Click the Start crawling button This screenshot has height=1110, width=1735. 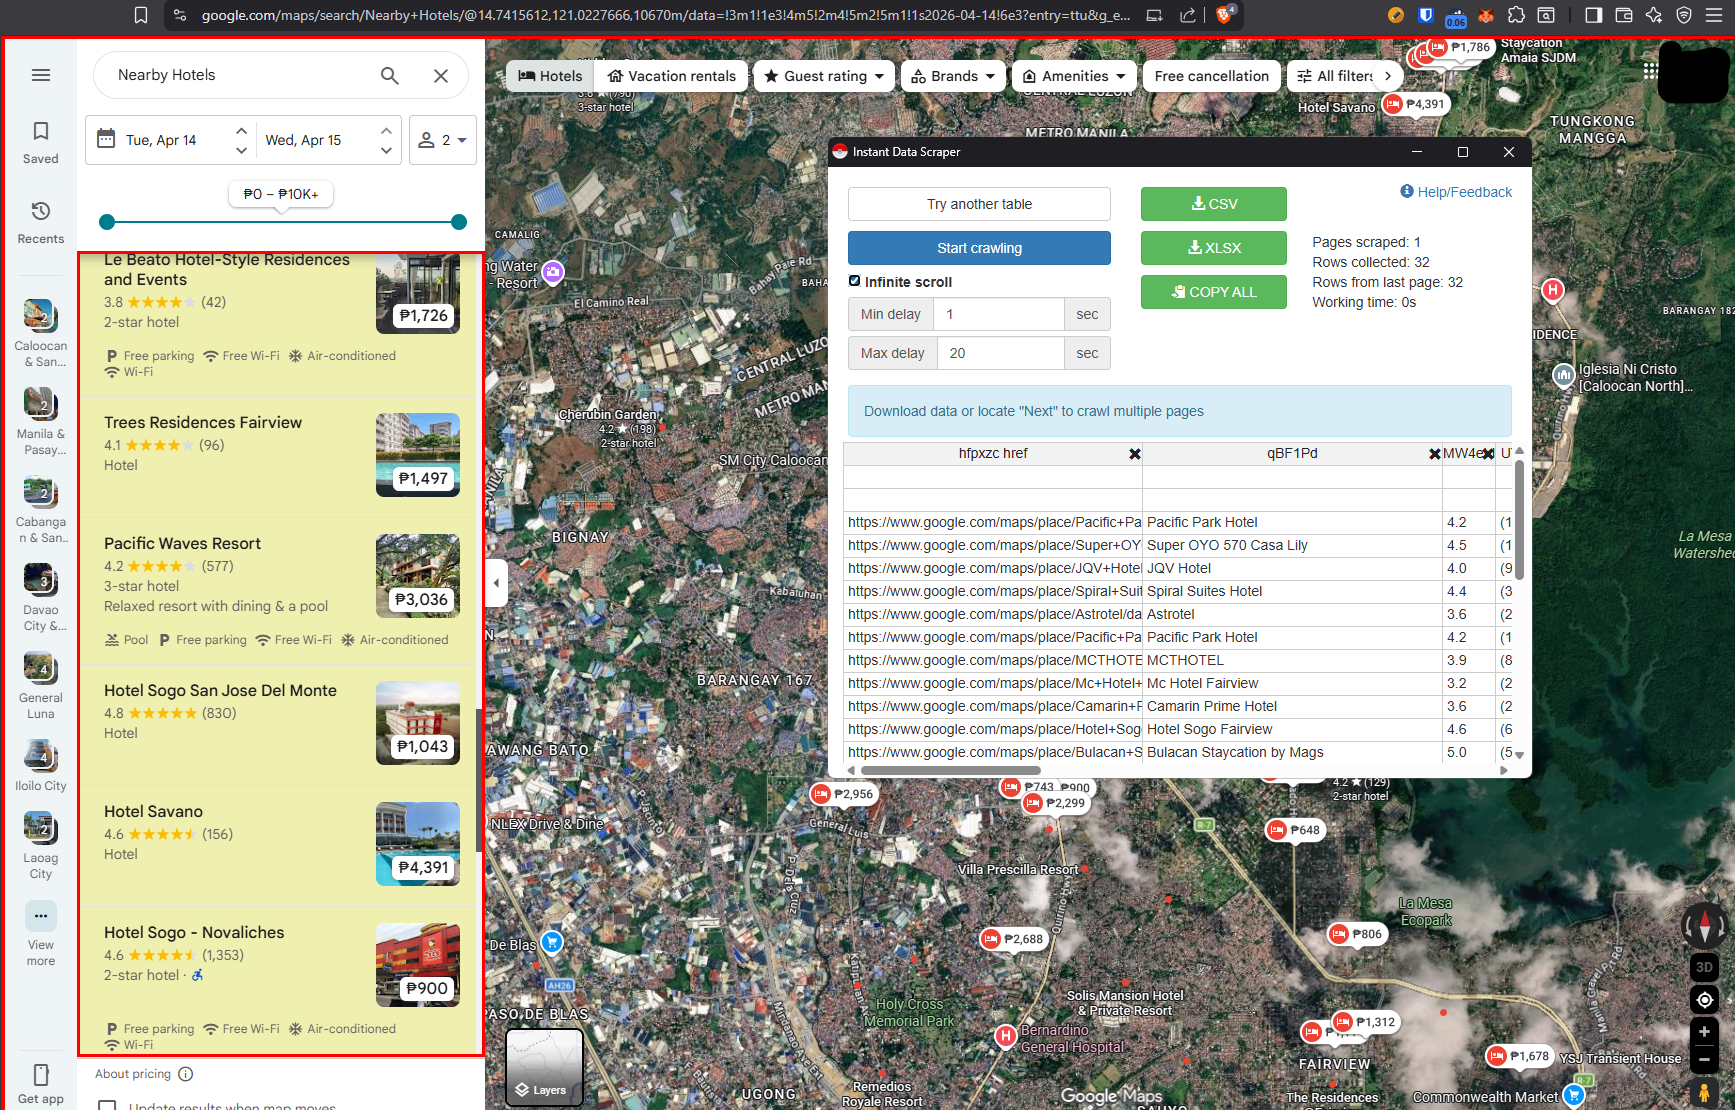click(x=978, y=247)
